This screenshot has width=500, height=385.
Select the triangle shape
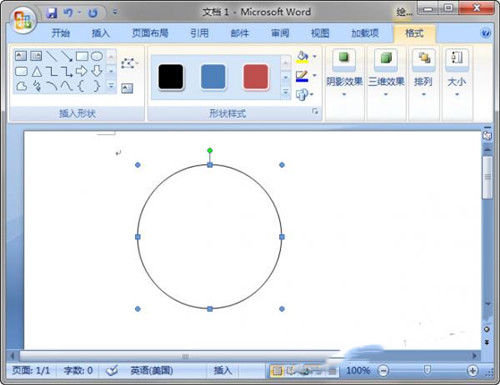tap(37, 71)
